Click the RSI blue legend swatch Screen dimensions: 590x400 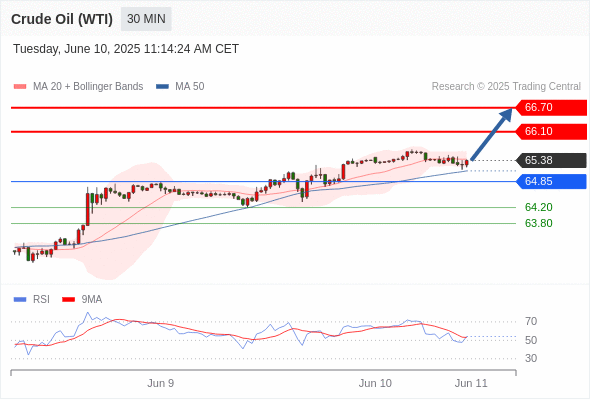[x=20, y=300]
